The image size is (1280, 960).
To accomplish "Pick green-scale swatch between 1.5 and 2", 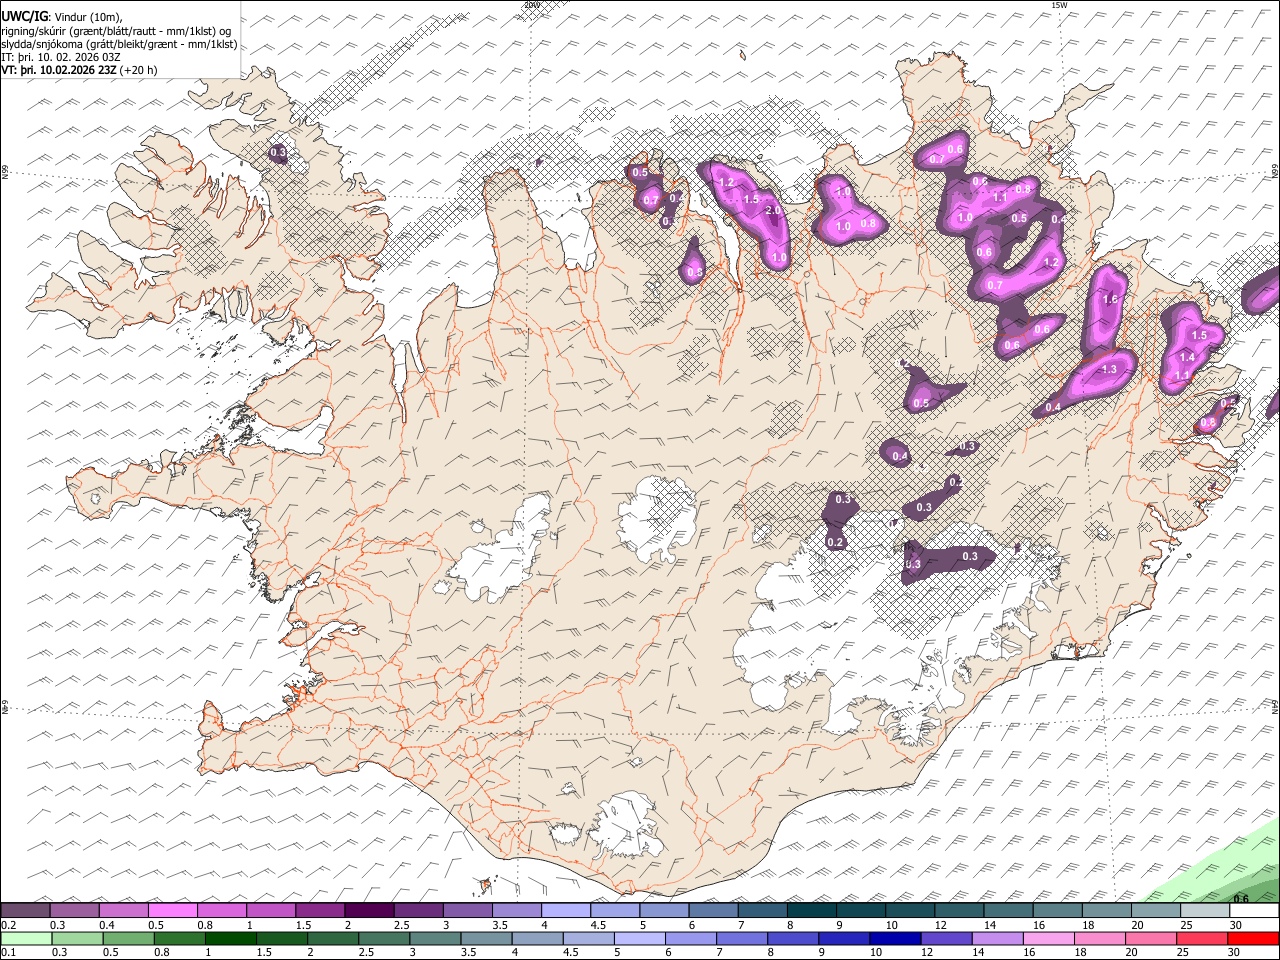I will coord(281,939).
